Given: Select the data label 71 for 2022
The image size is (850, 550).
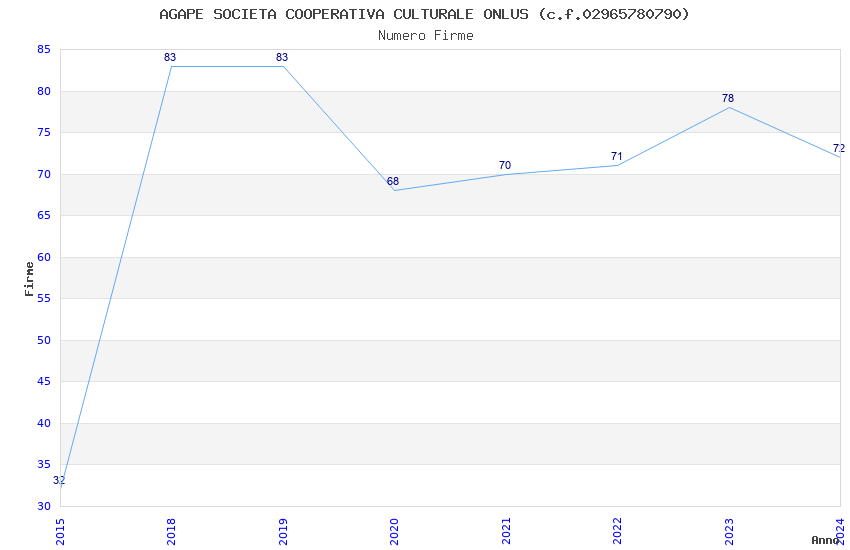Looking at the screenshot, I should [616, 156].
